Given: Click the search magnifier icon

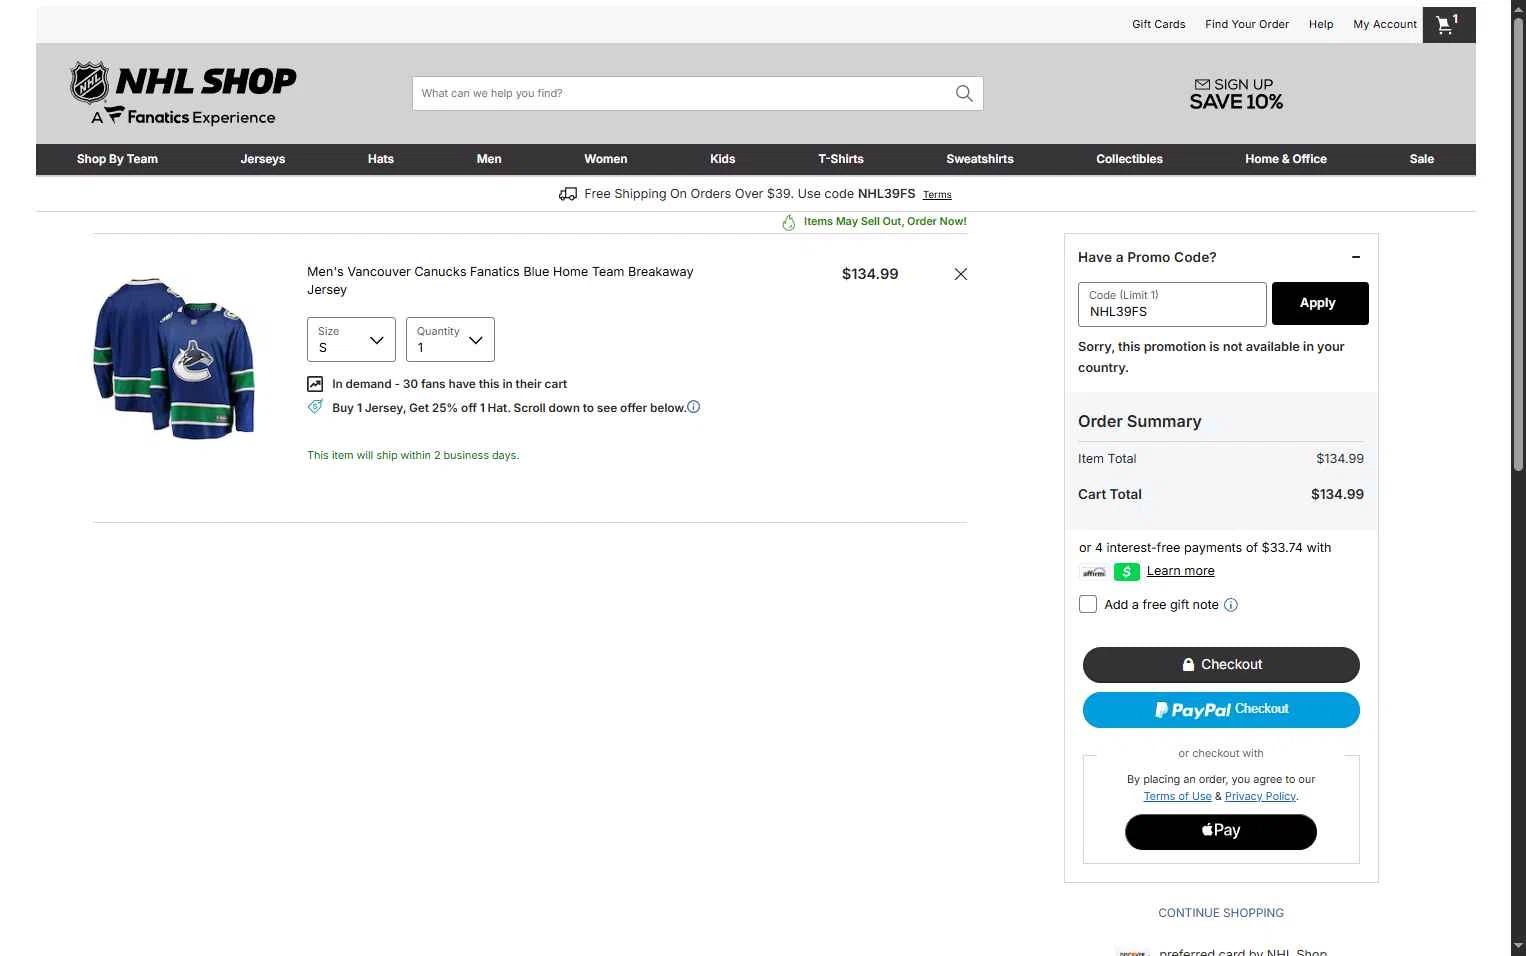Looking at the screenshot, I should pos(964,93).
